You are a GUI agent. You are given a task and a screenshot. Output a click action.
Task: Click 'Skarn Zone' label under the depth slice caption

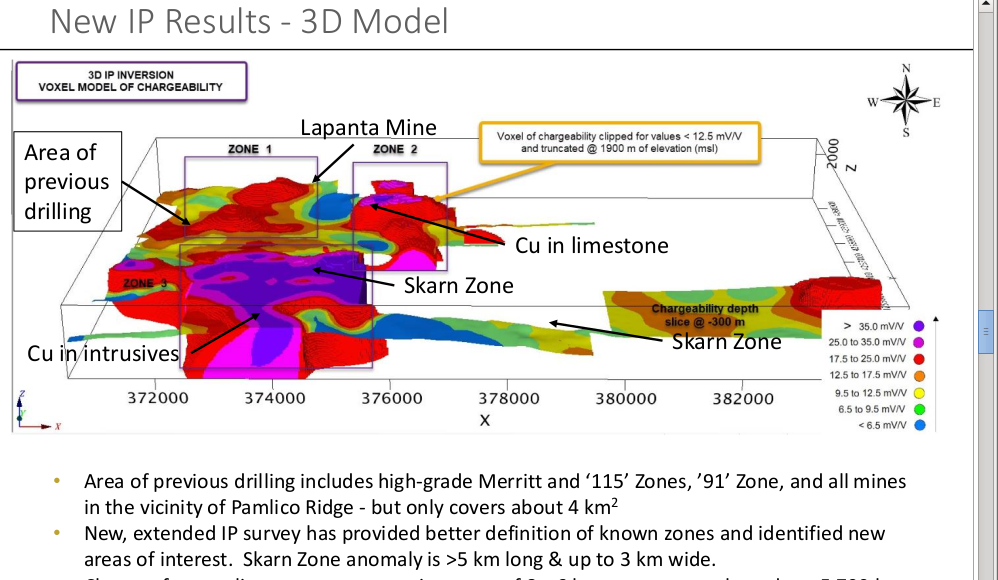pos(727,342)
